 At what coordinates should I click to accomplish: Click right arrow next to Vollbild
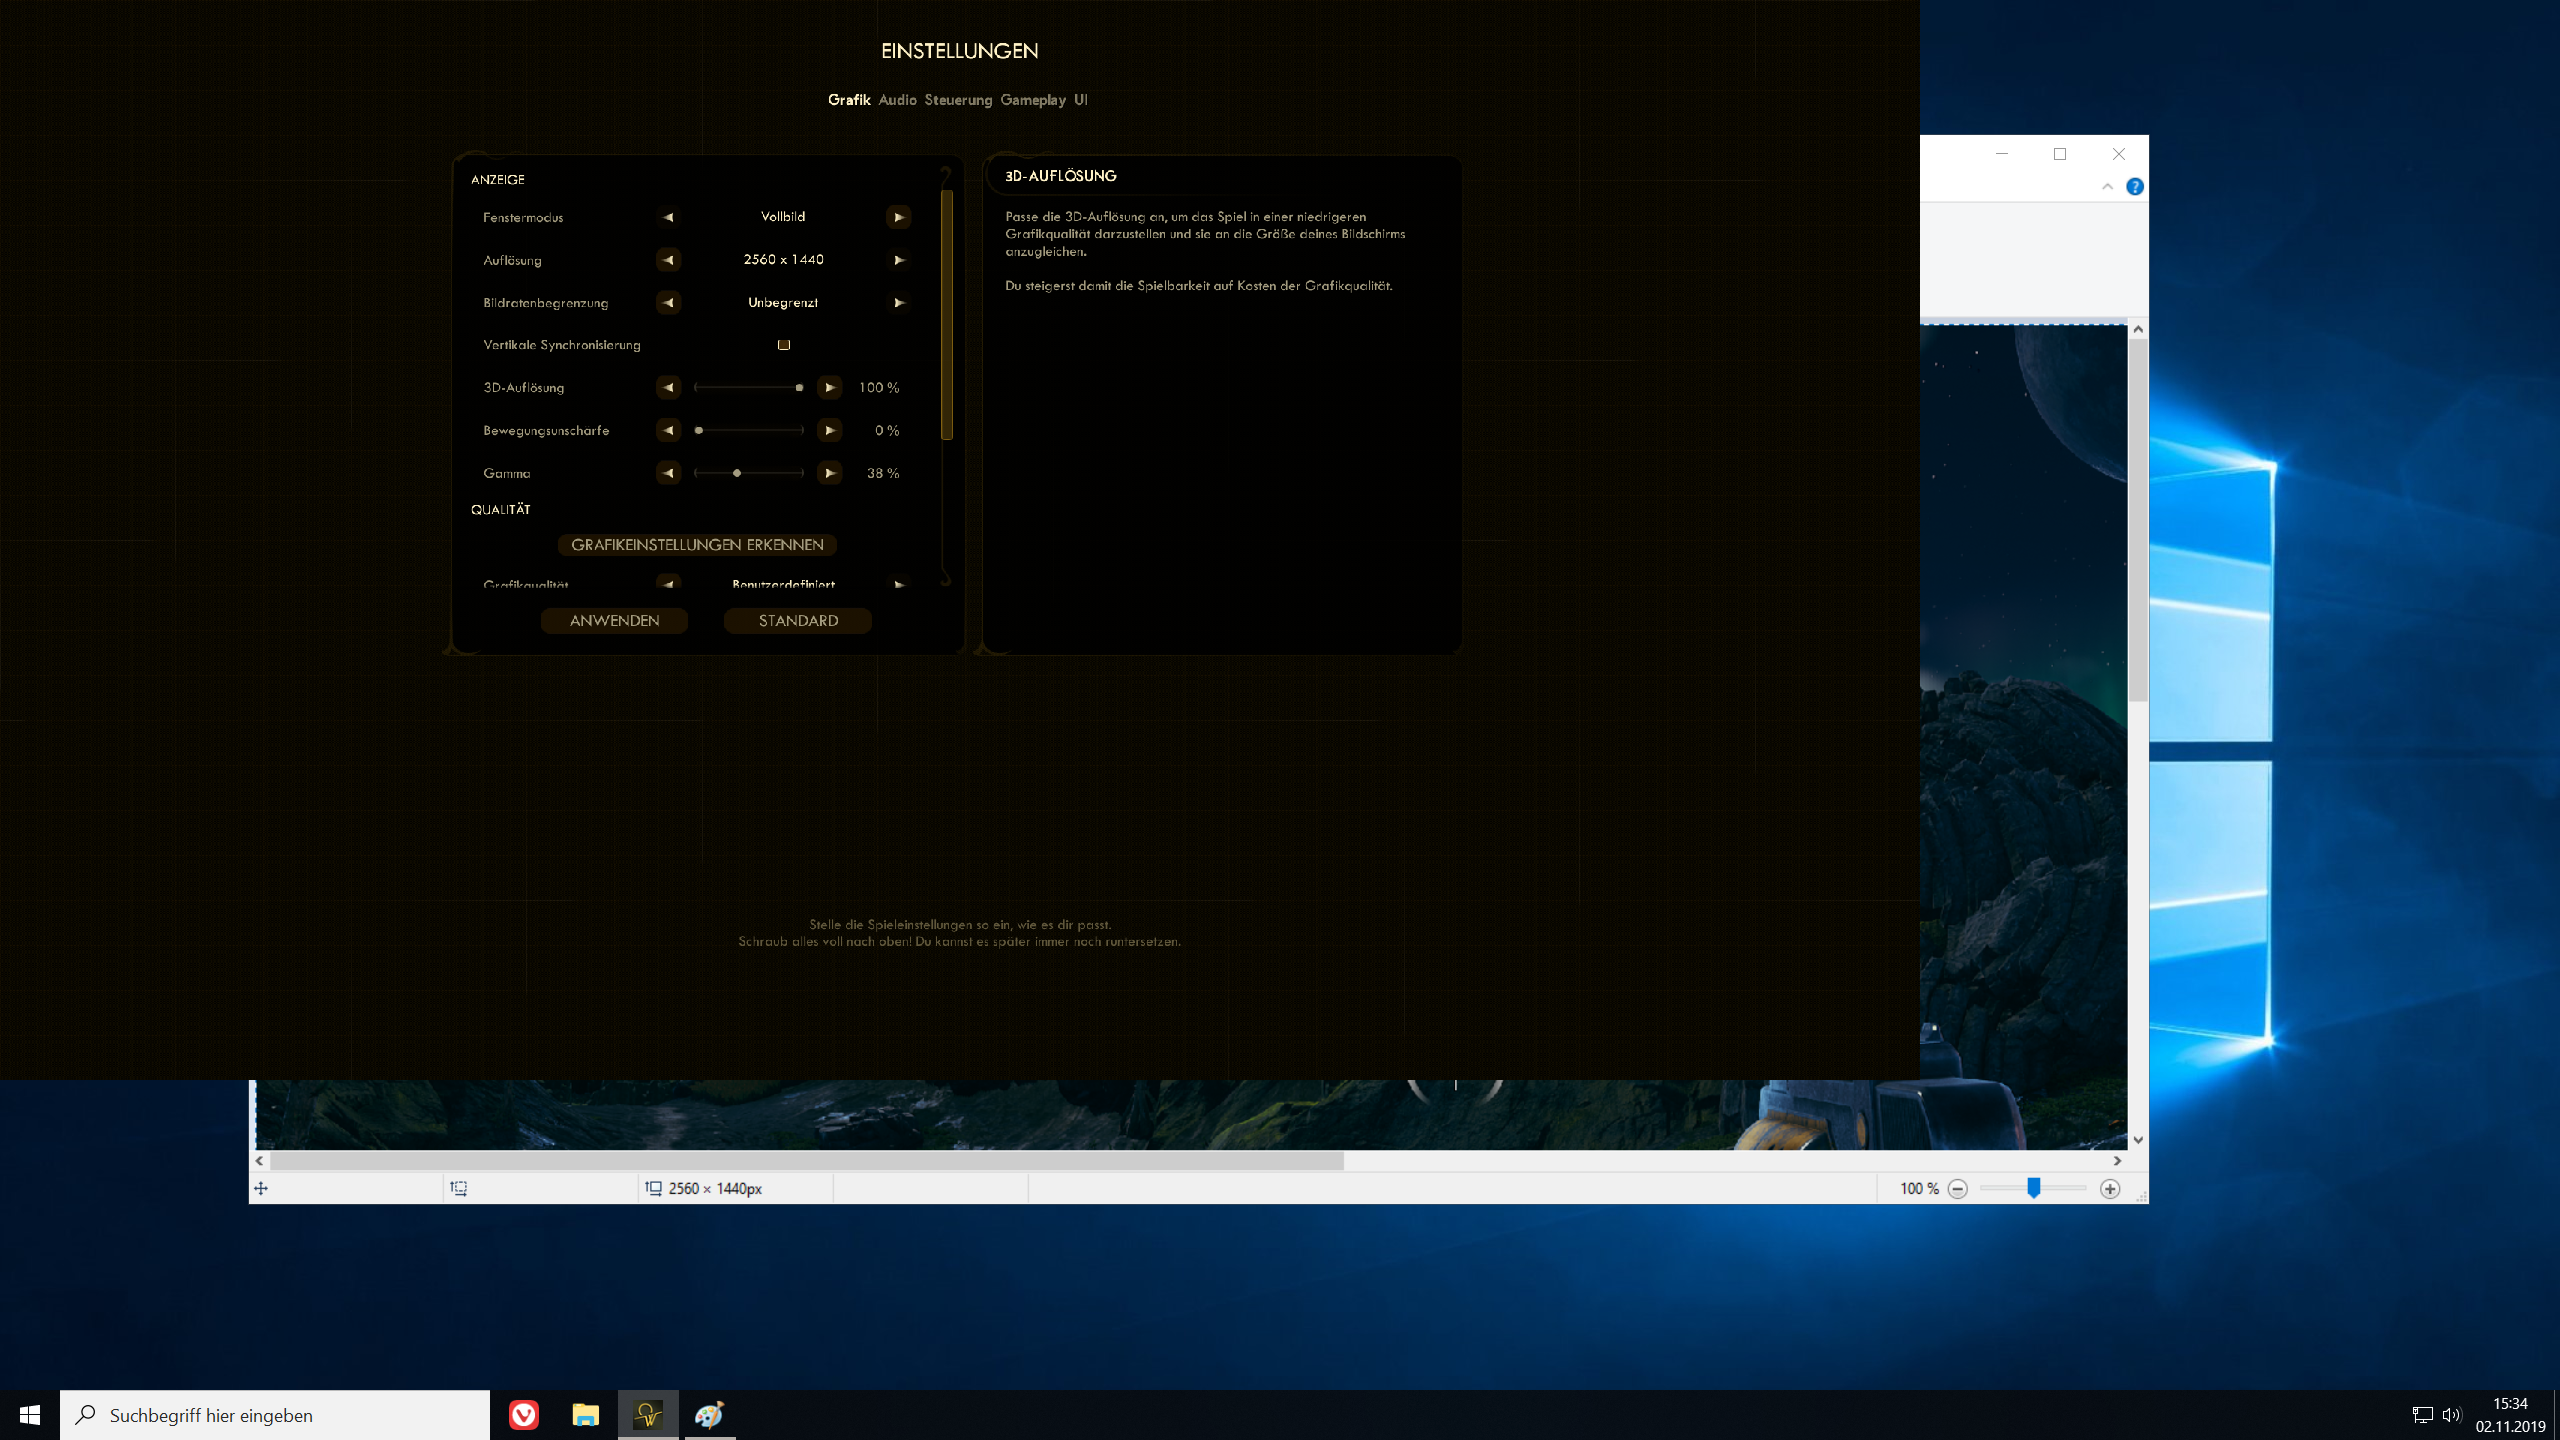(x=898, y=217)
